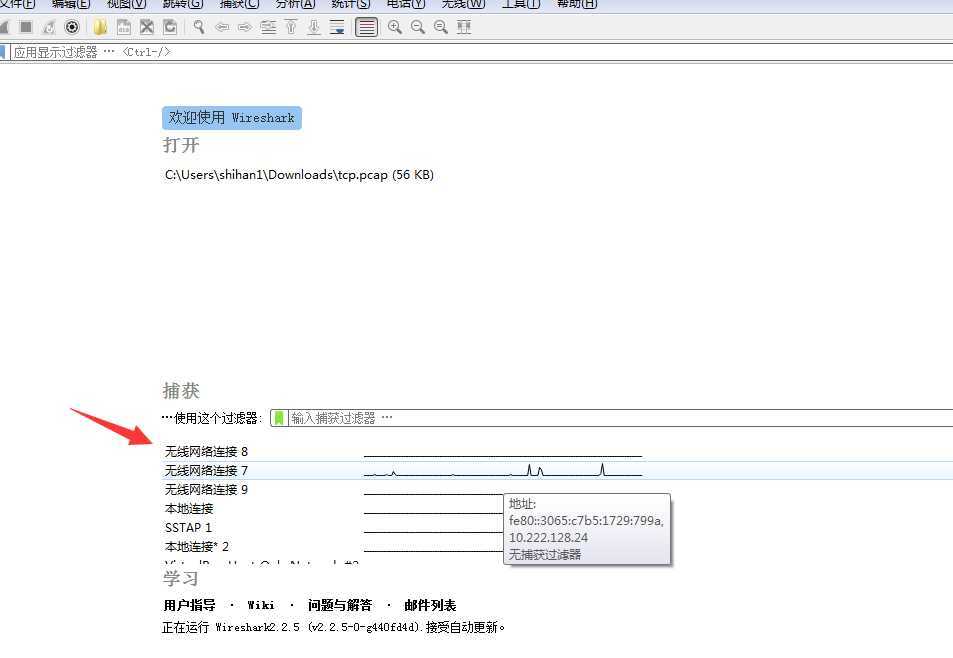This screenshot has width=953, height=658.
Task: Open the 文件(F) menu
Action: (x=17, y=4)
